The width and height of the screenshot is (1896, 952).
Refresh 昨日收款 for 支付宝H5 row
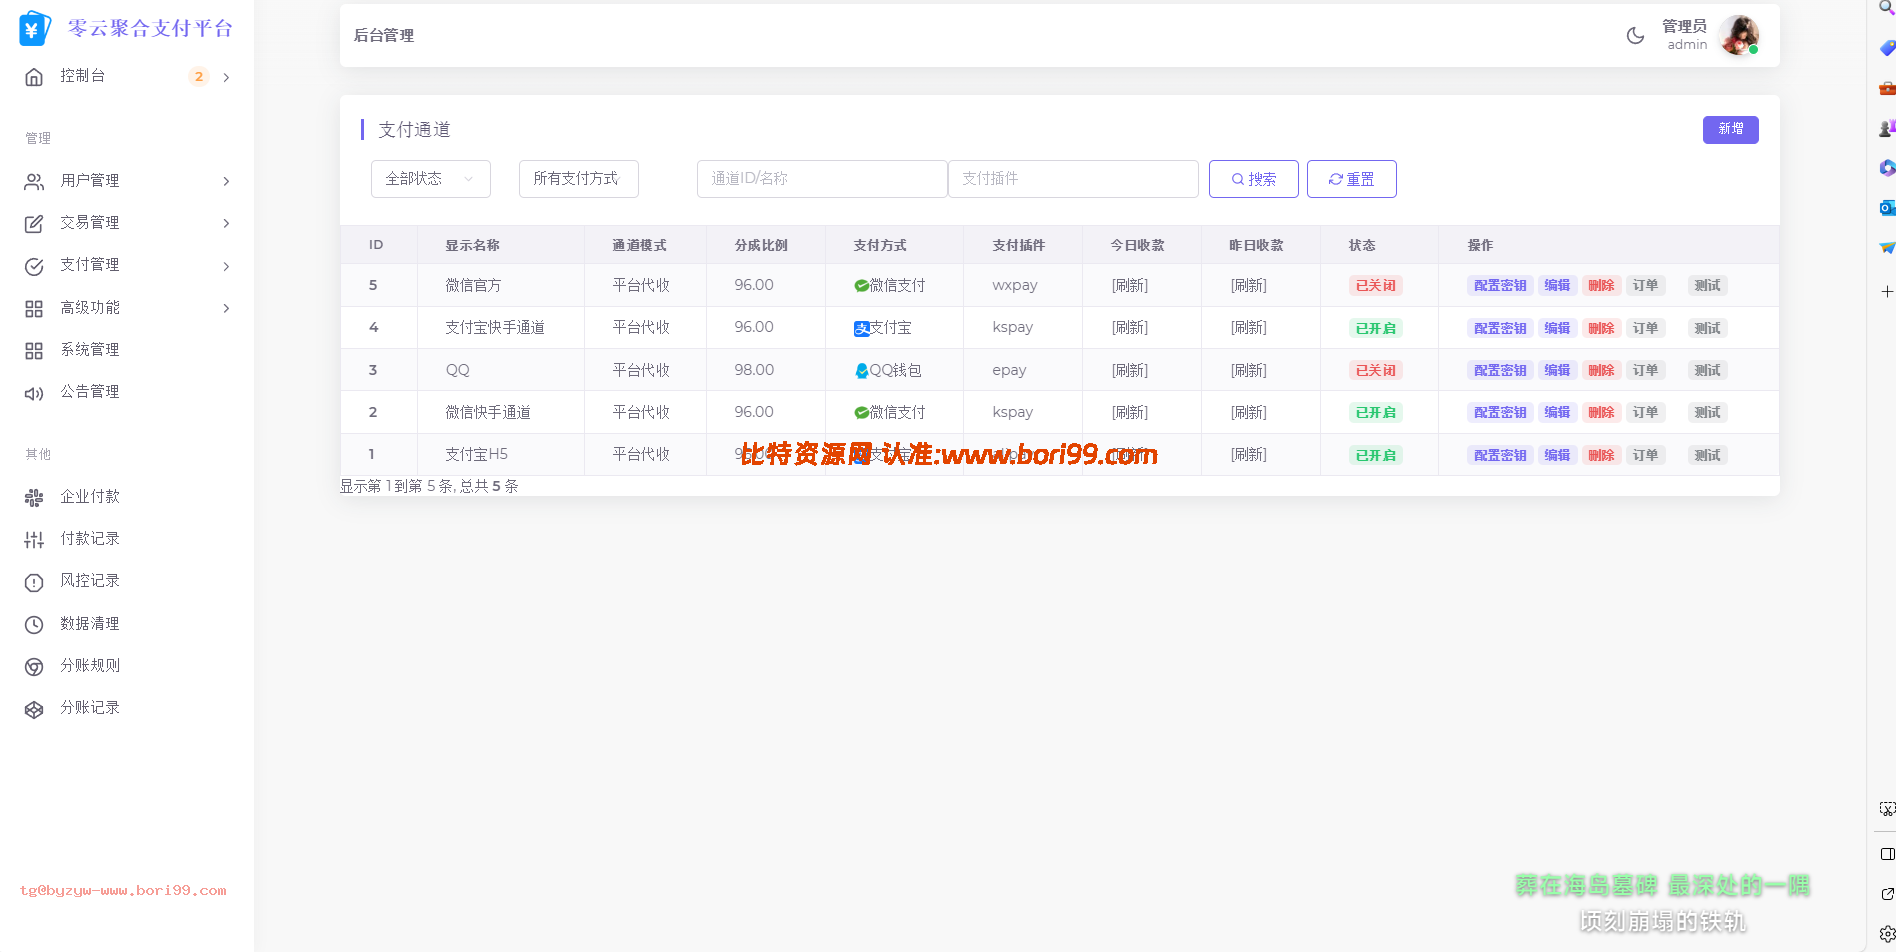1249,455
